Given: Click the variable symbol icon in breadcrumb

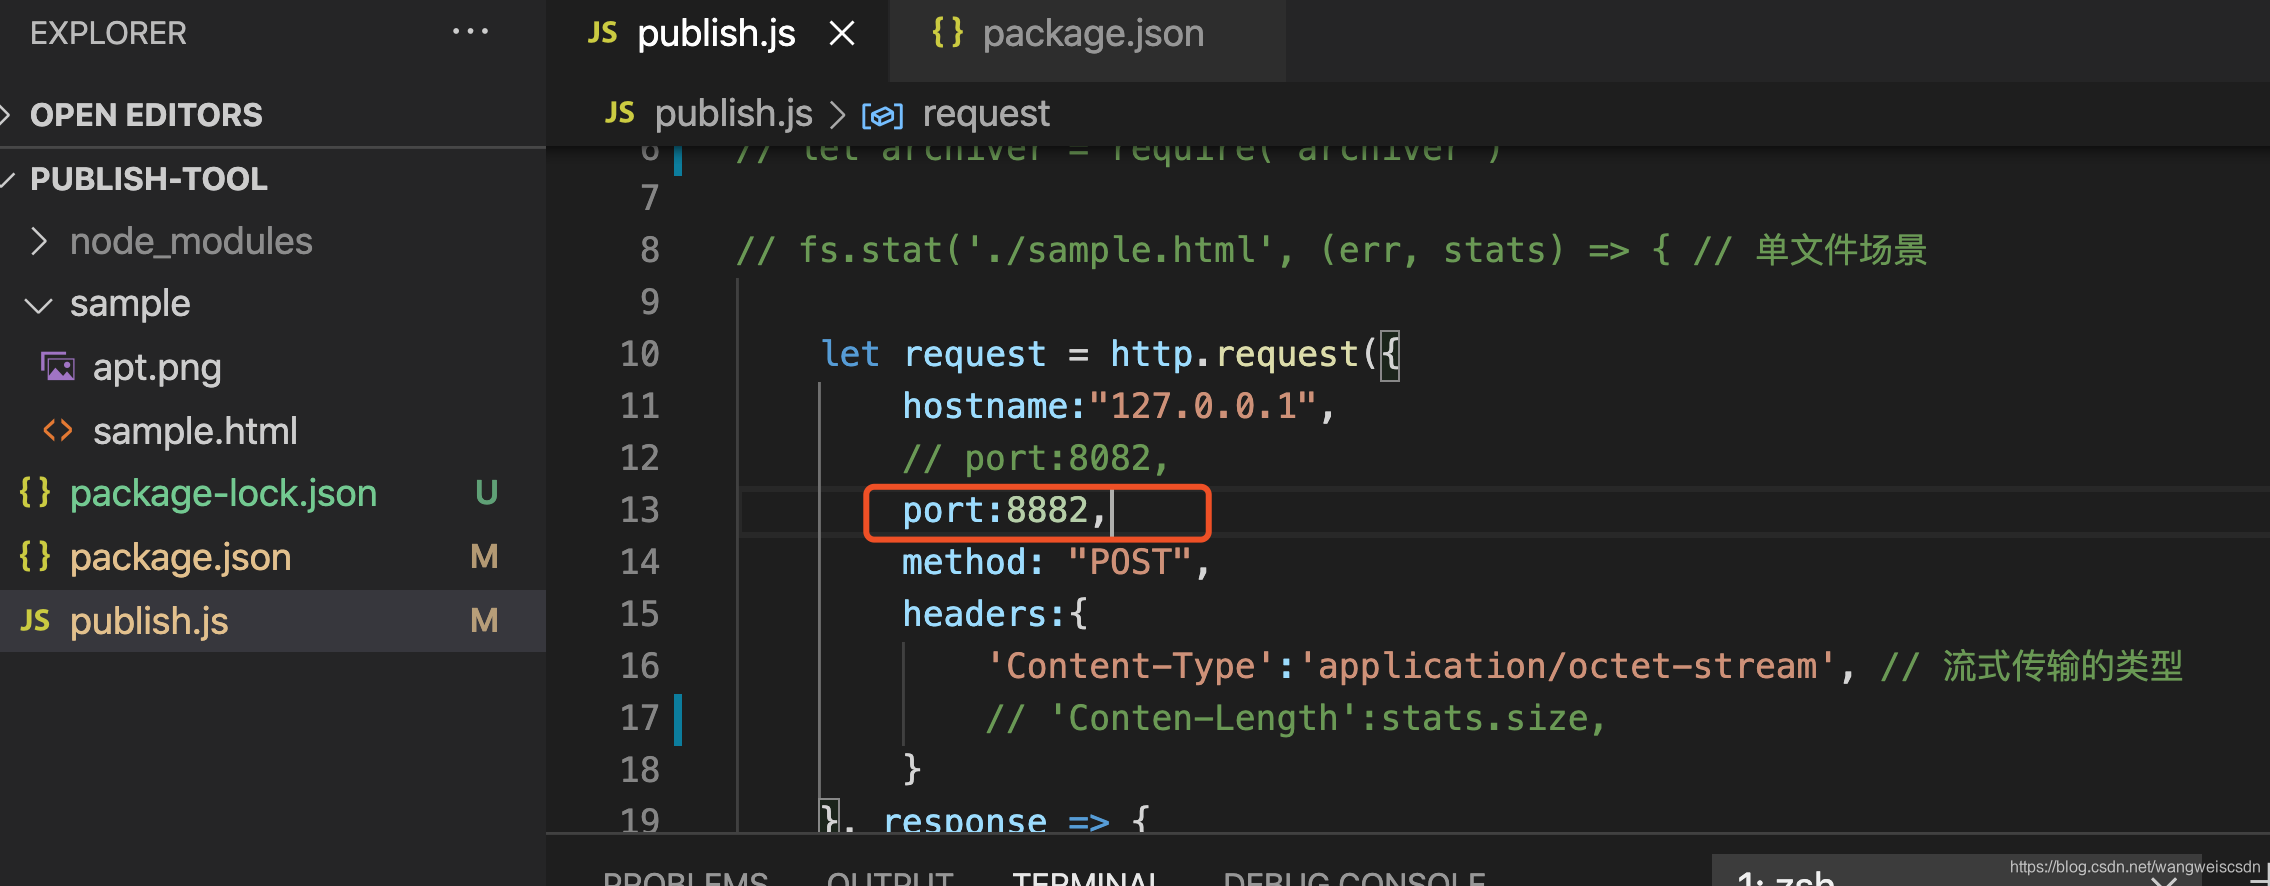Looking at the screenshot, I should [882, 116].
